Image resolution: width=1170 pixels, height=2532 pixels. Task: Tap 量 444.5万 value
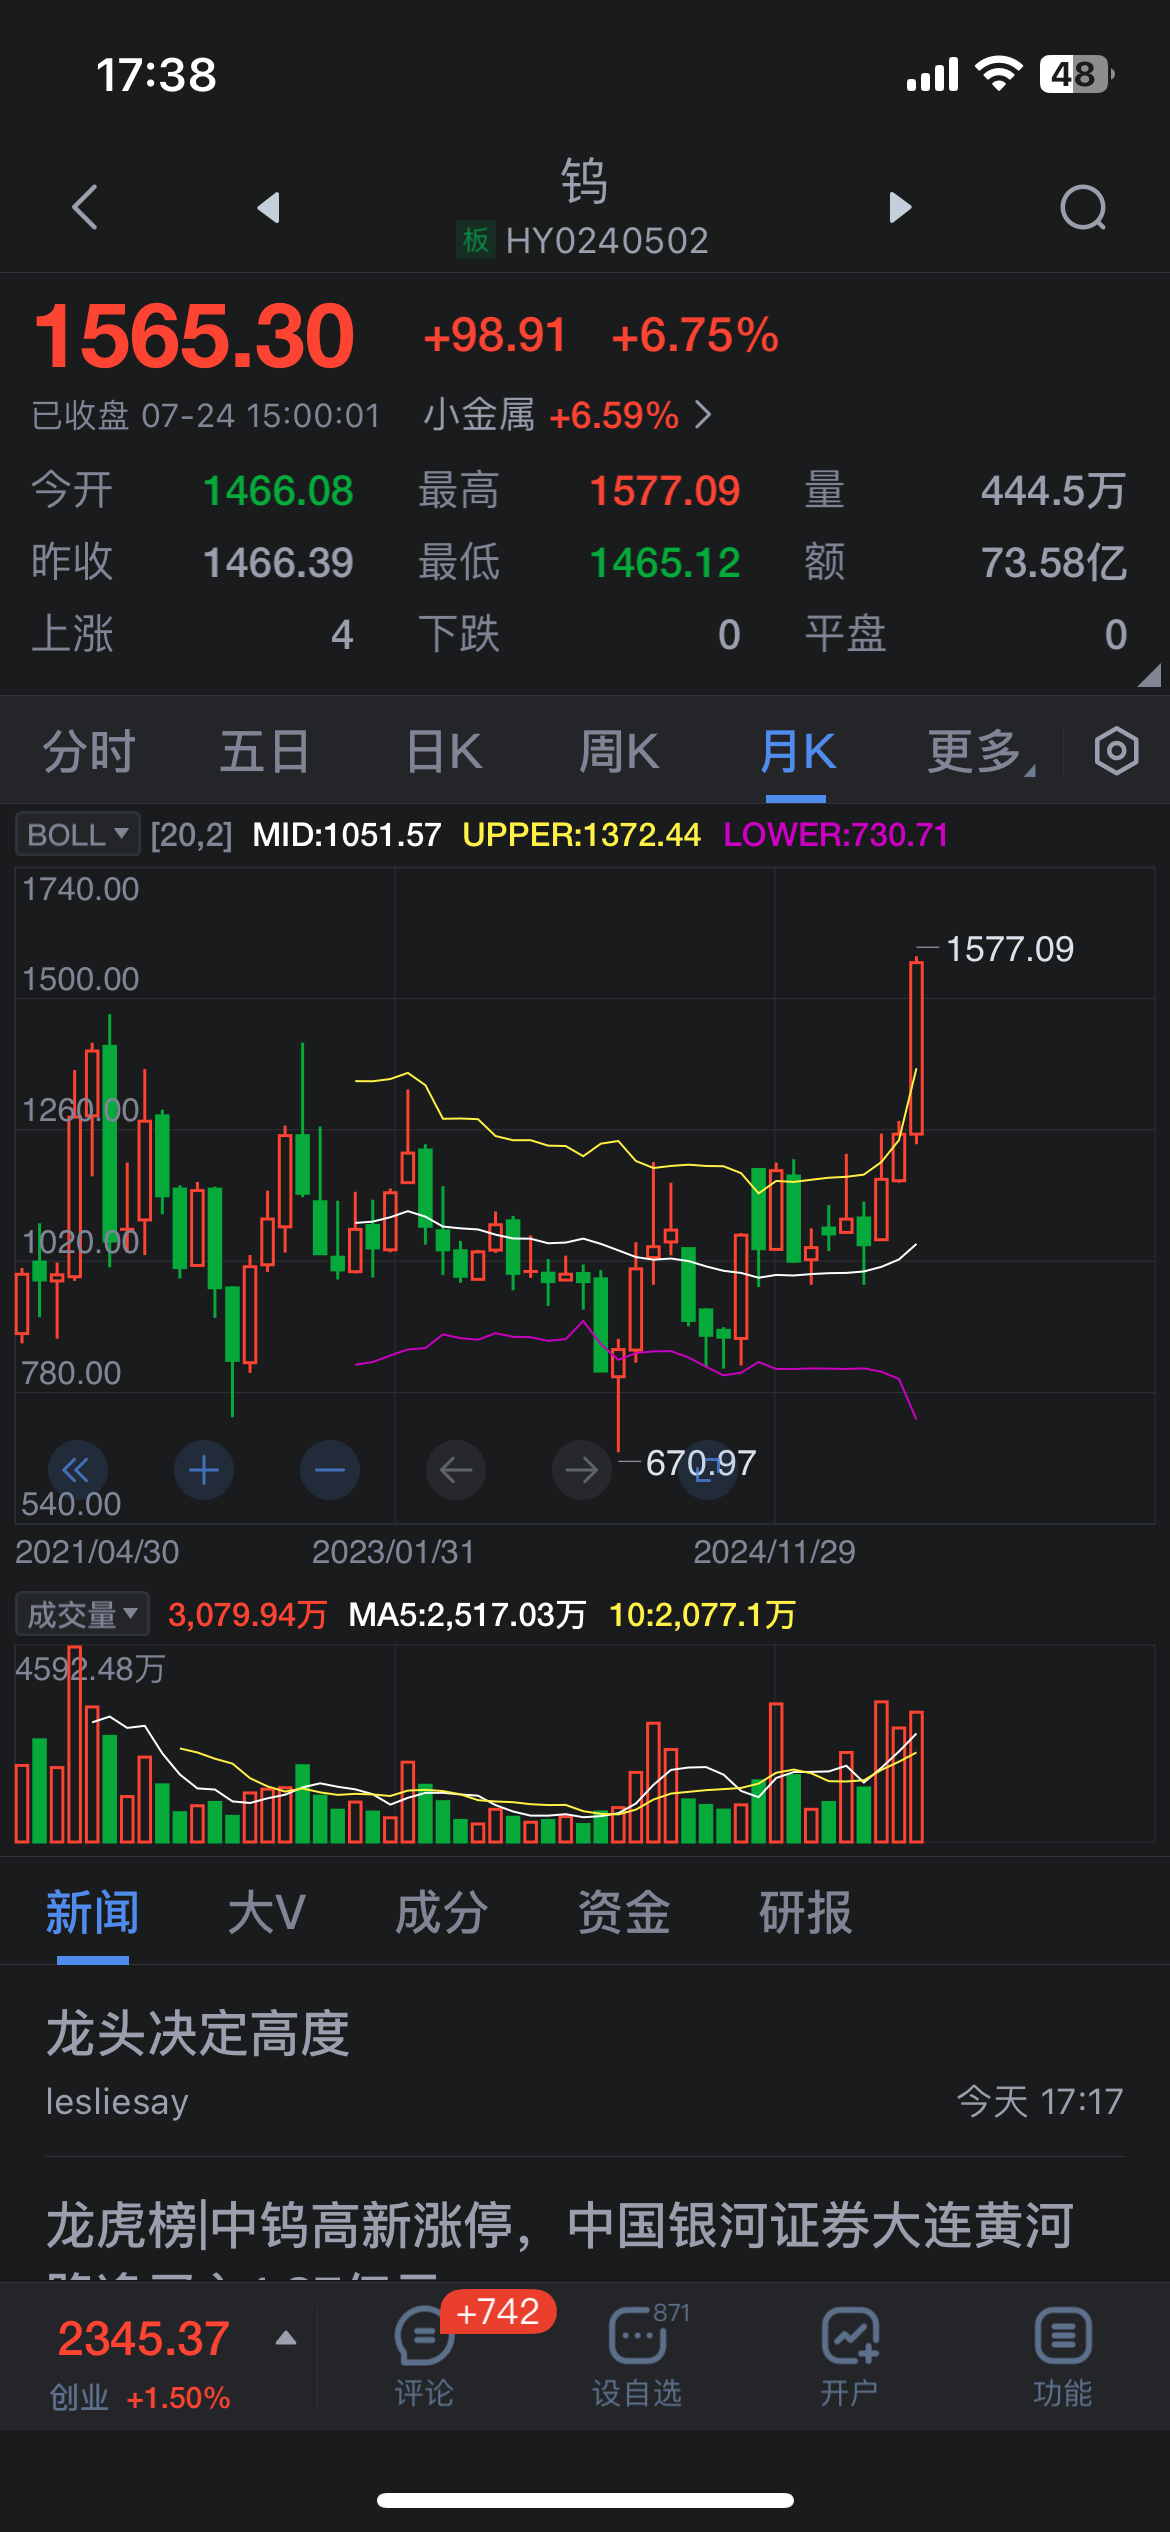(x=1053, y=491)
